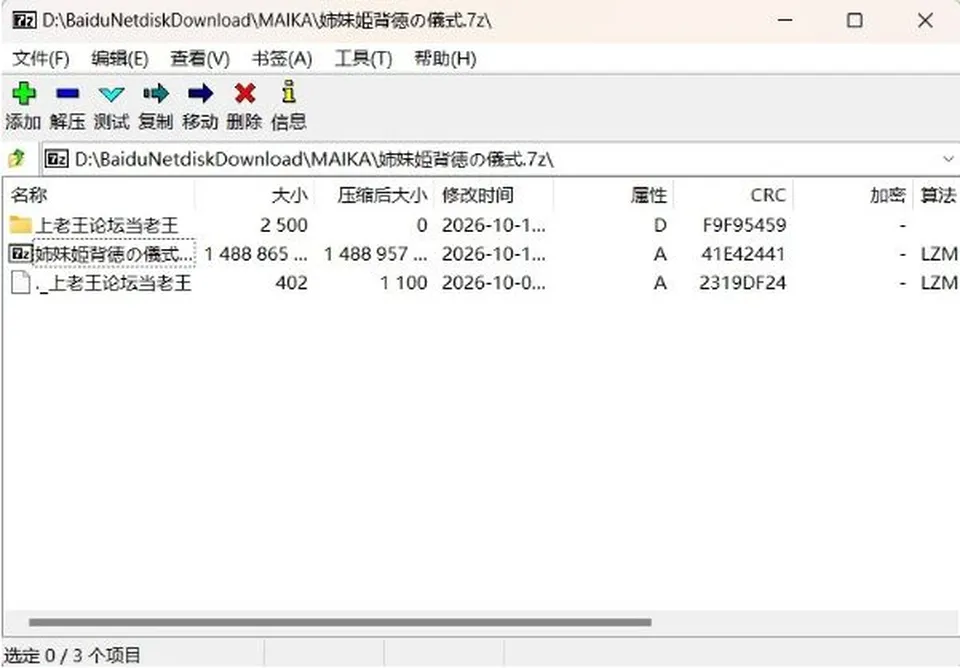Click the size value 2 500
The height and width of the screenshot is (668, 960).
pyautogui.click(x=283, y=225)
